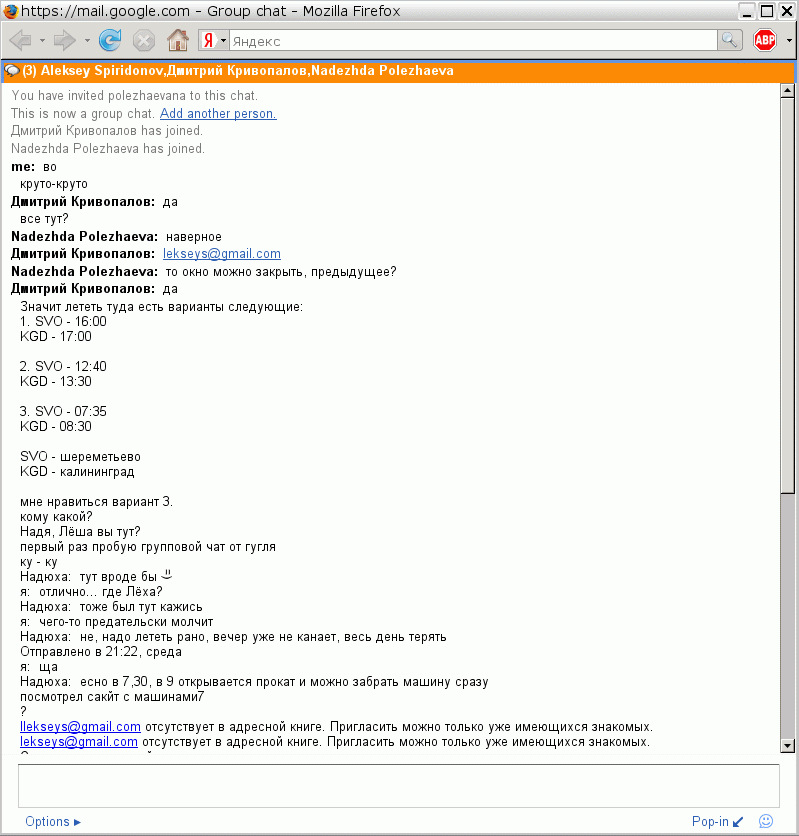
Task: Click the Stop loading button
Action: 143,40
